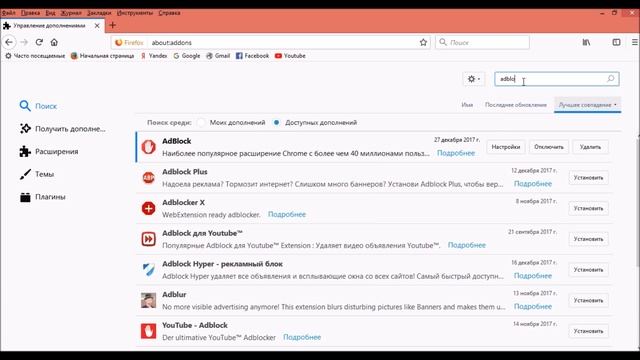Install Adblock Hyper
The image size is (640, 360).
[588, 269]
